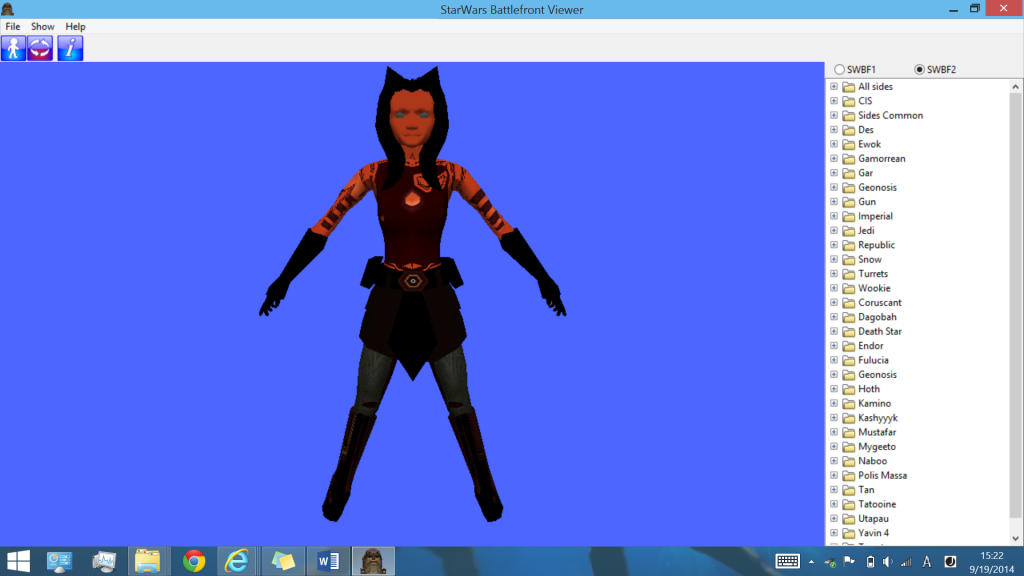Show hidden tray icons arrow
Viewport: 1024px width, 576px height.
(811, 562)
